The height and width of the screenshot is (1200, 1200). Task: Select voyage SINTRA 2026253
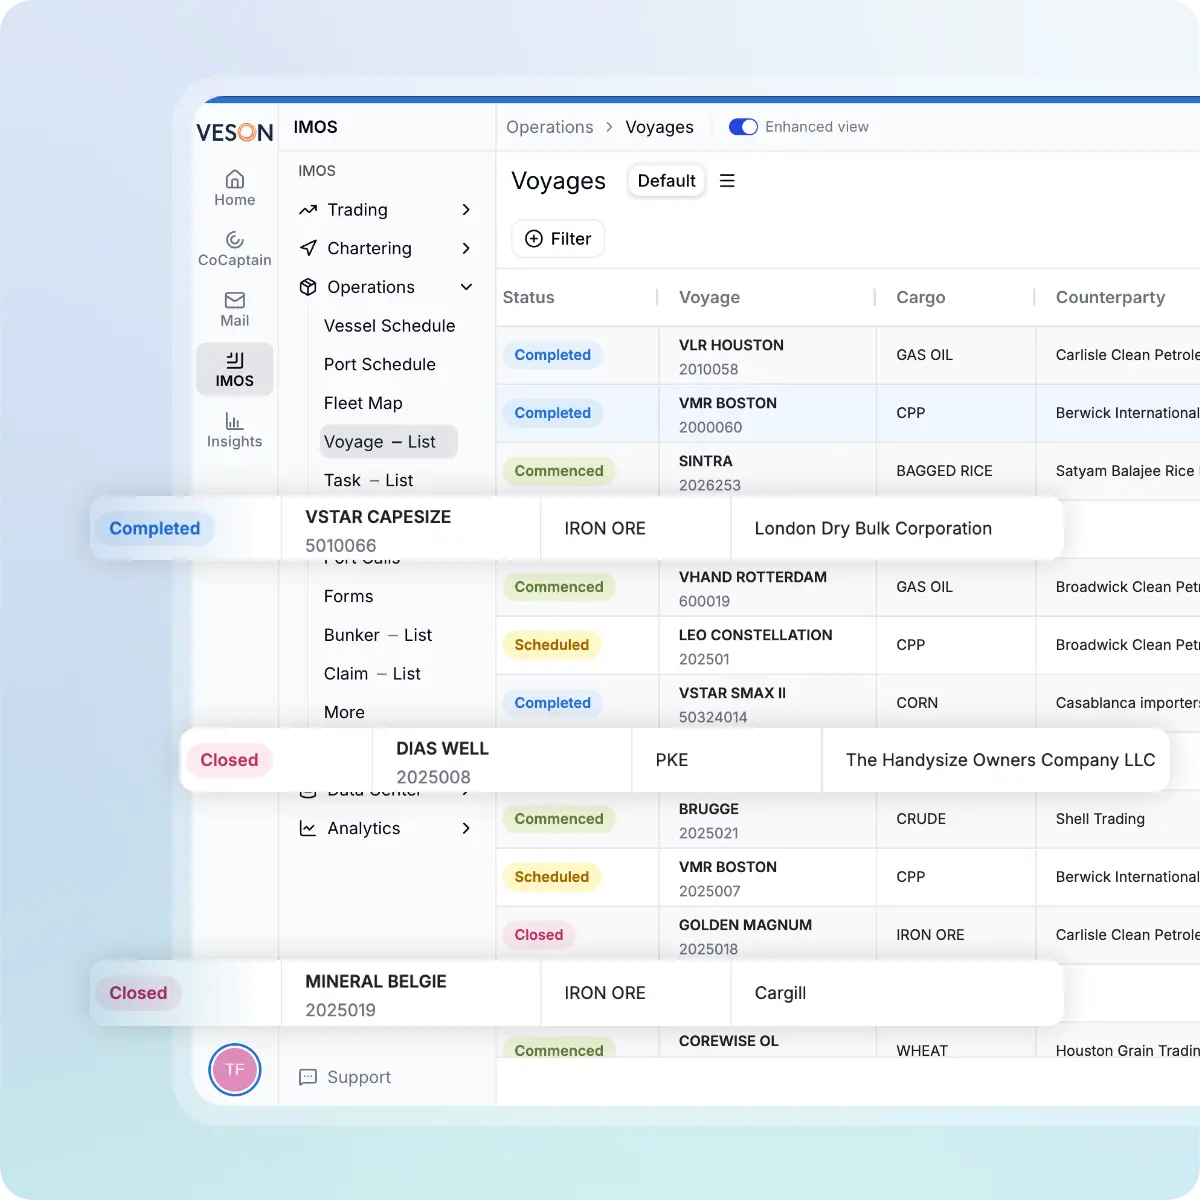tap(709, 472)
